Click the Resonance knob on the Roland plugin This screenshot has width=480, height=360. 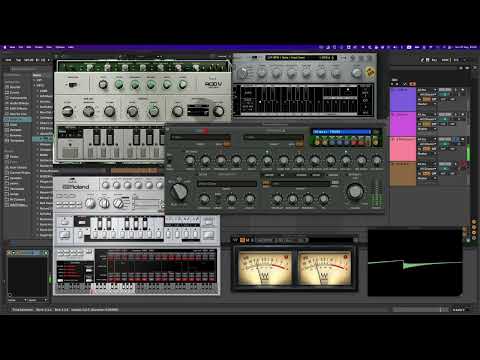click(x=127, y=185)
